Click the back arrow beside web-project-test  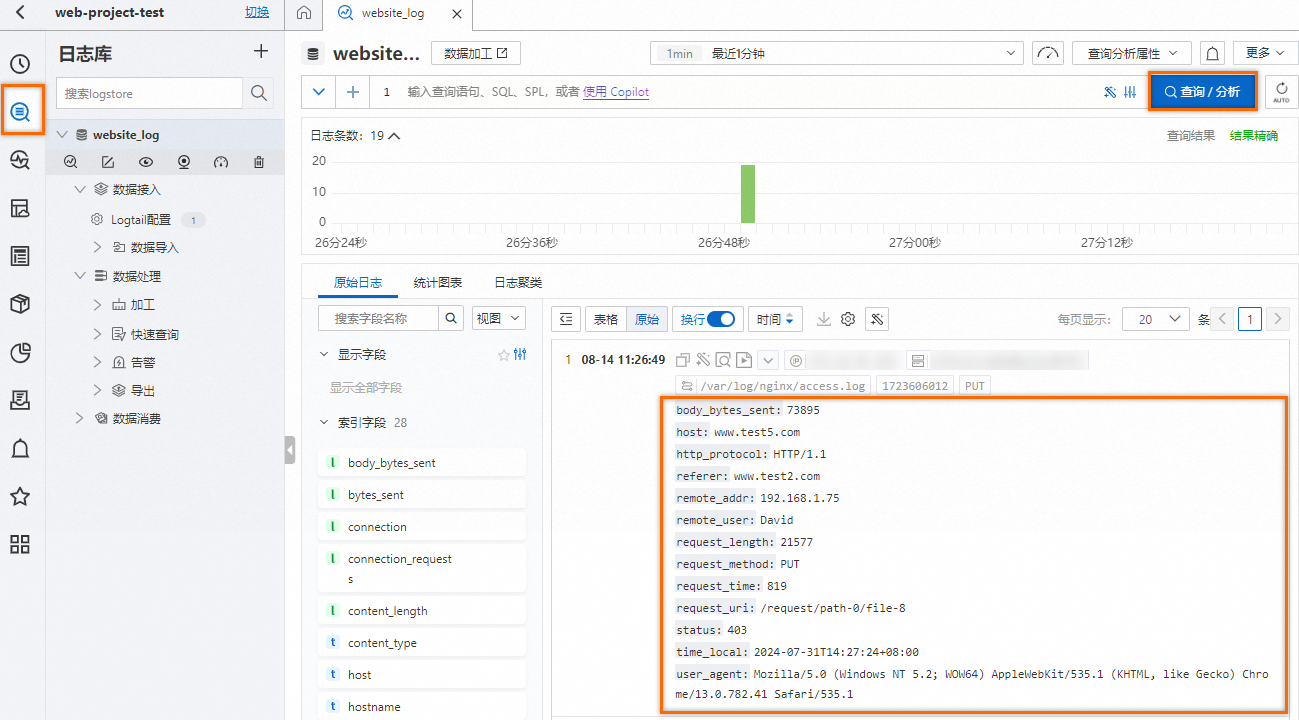pyautogui.click(x=20, y=13)
